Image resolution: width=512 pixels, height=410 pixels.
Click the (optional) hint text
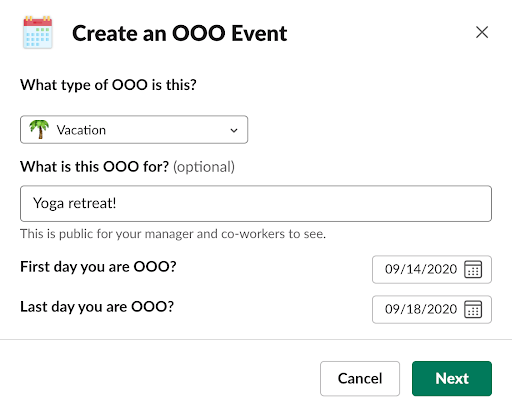pos(204,167)
